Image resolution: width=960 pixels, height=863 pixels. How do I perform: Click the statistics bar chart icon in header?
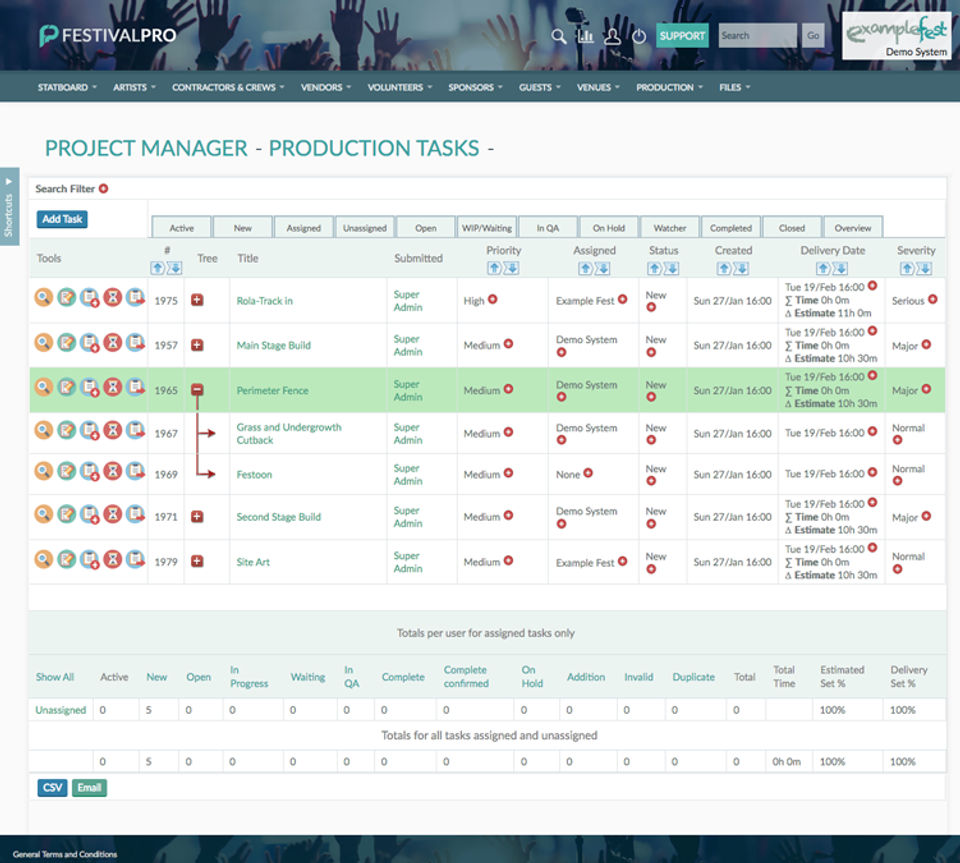[x=586, y=36]
